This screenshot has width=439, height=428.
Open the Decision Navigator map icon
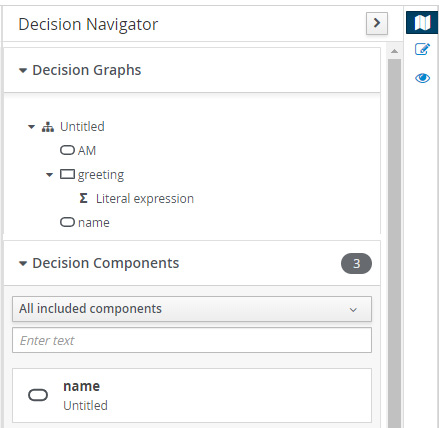422,23
